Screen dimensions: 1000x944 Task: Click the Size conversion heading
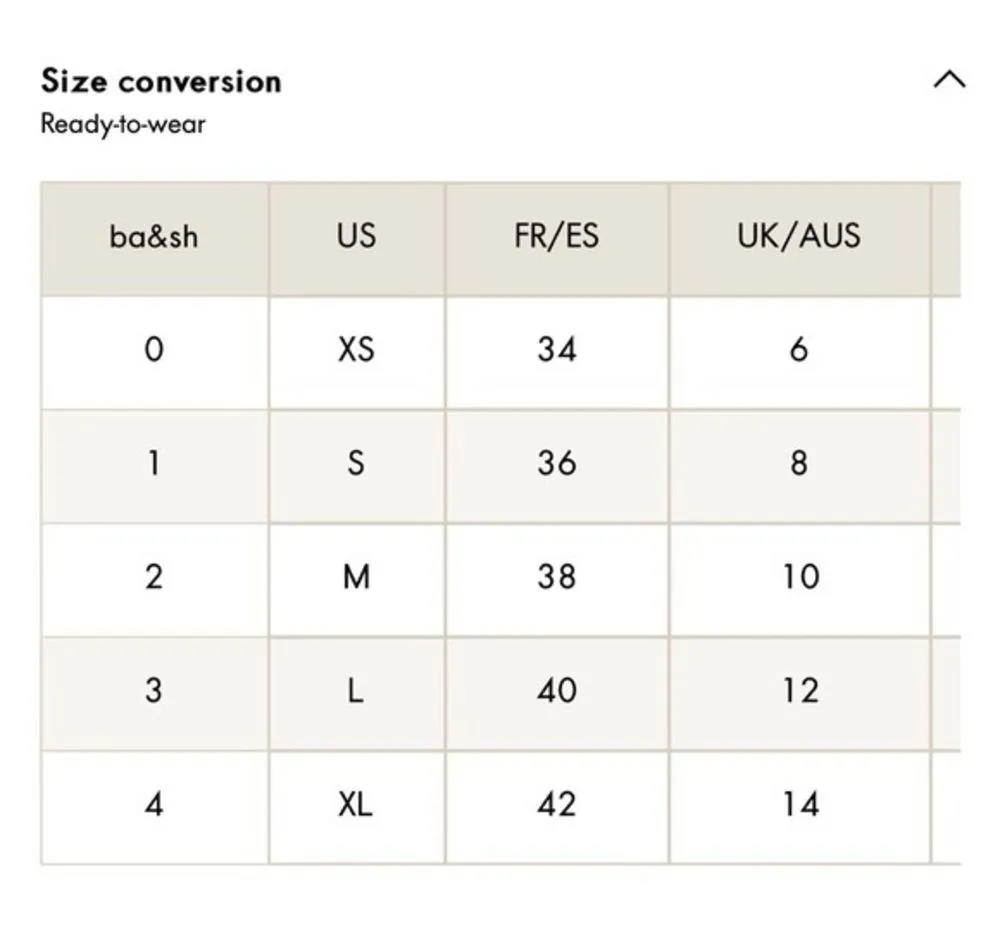tap(161, 81)
